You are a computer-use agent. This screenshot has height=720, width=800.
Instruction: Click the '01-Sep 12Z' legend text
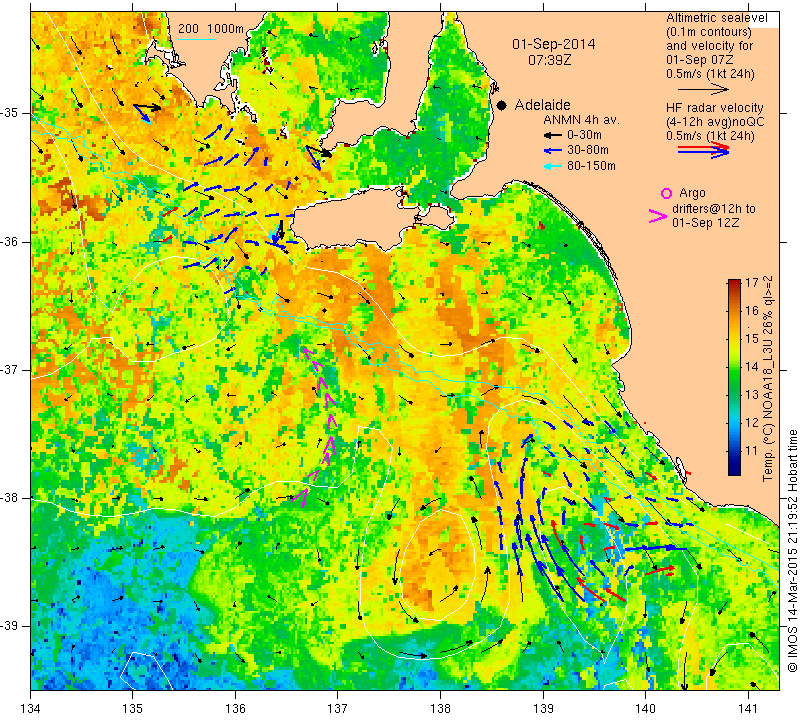706,223
